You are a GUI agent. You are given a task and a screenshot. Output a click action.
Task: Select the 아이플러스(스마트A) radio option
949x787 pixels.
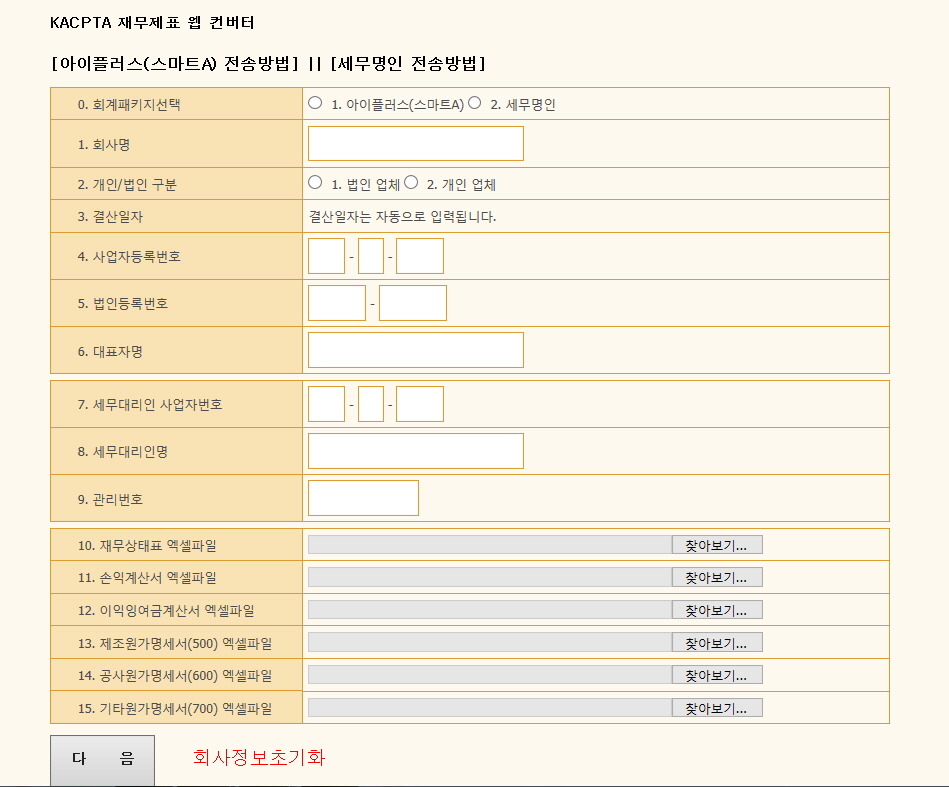[315, 103]
